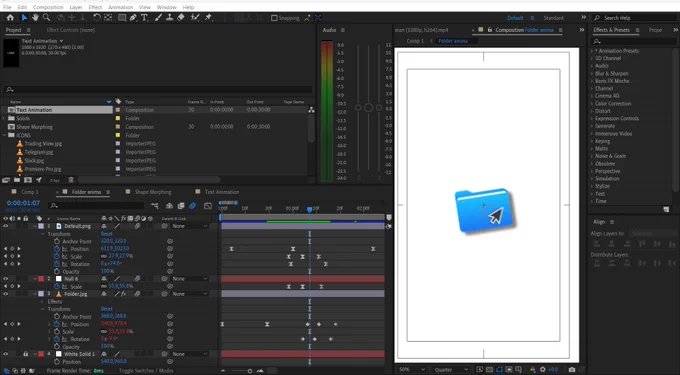This screenshot has width=680, height=375.
Task: Select the Zoom magnifier tool
Action: click(46, 18)
